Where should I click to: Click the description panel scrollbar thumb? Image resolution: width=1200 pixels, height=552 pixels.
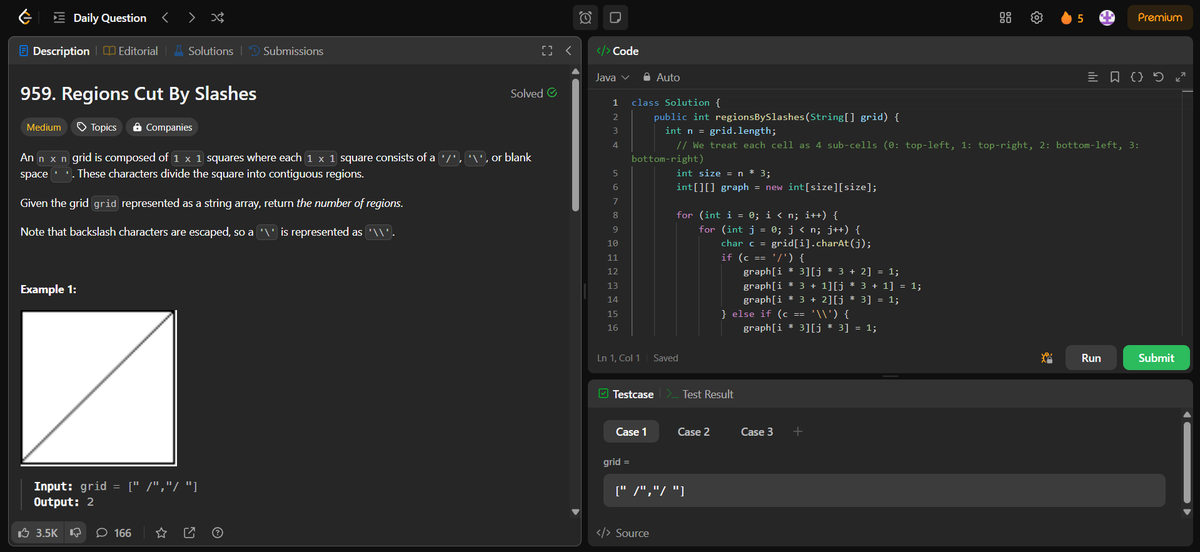575,144
